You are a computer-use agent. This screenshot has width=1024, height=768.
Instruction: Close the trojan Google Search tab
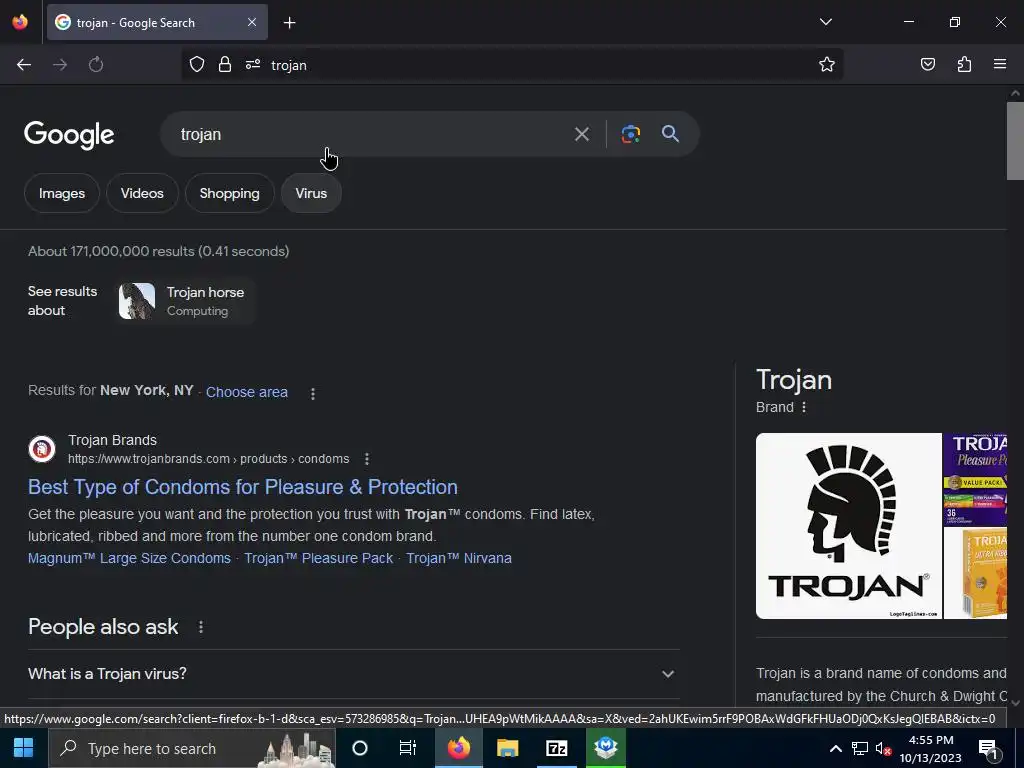(x=252, y=22)
